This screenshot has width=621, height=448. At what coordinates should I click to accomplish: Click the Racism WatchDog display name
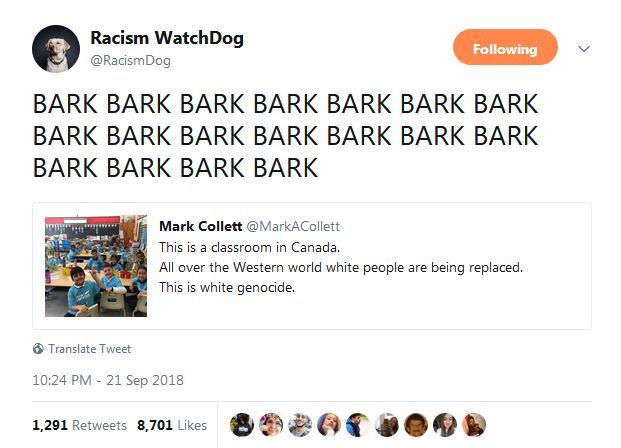[167, 38]
